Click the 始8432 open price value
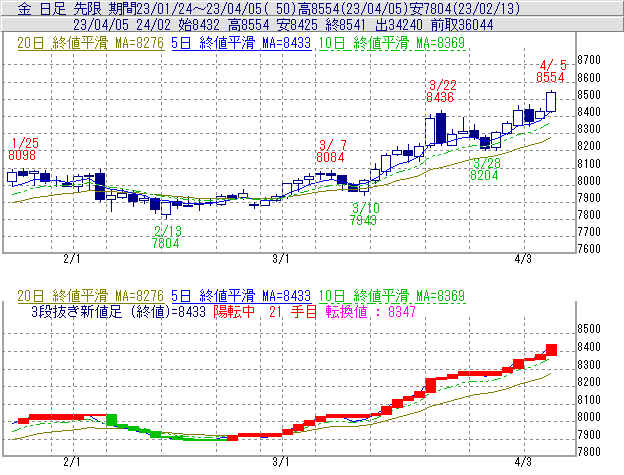This screenshot has width=624, height=475. click(199, 25)
